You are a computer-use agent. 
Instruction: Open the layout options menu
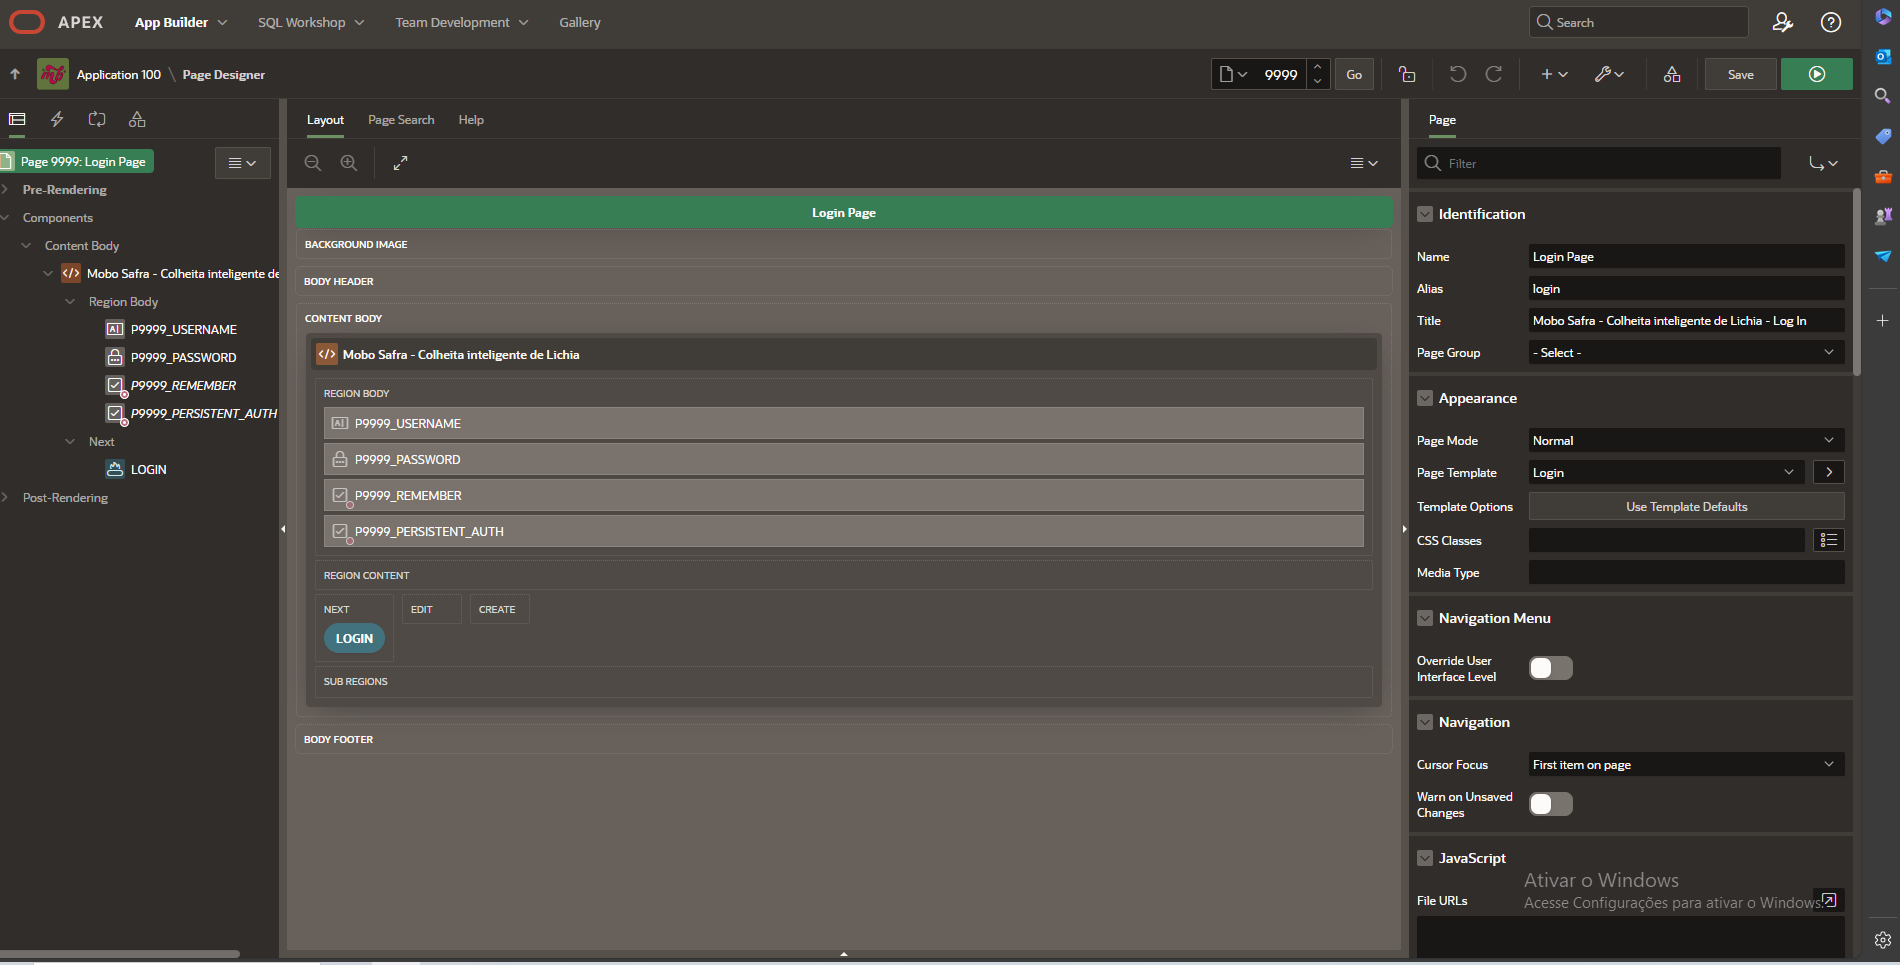pyautogui.click(x=1364, y=163)
